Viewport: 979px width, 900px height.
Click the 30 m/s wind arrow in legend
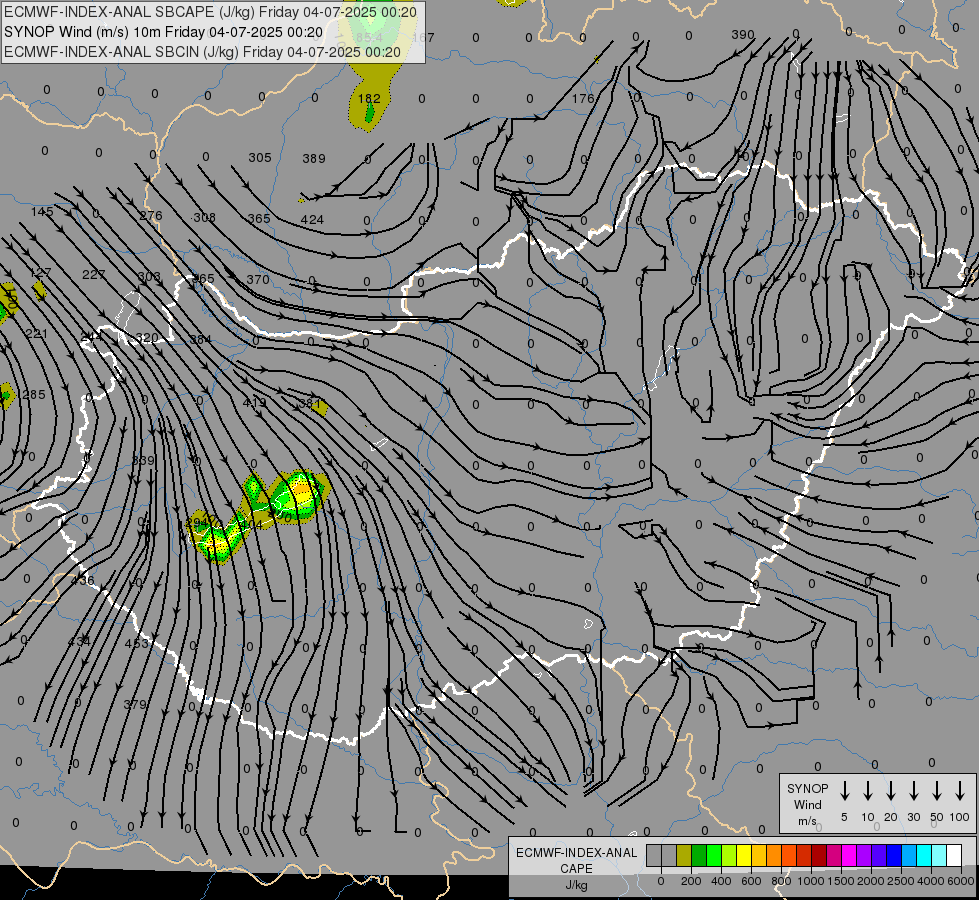pos(914,791)
